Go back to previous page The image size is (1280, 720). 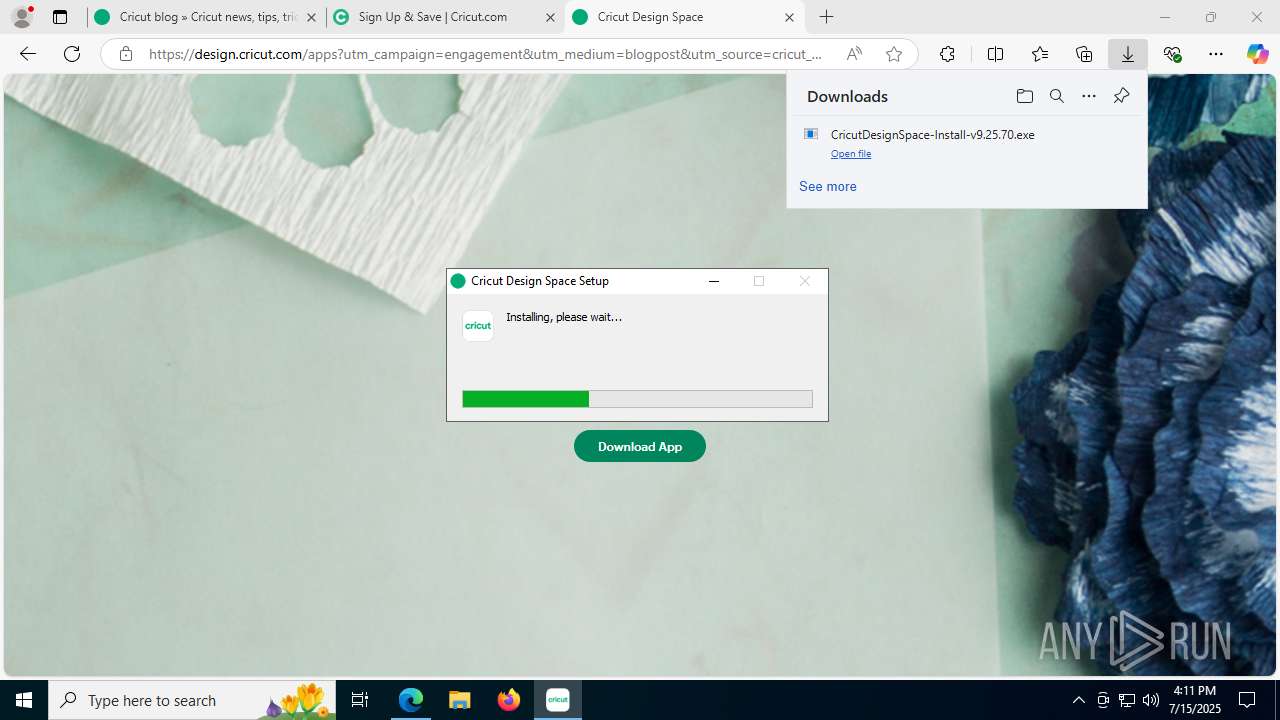point(28,54)
